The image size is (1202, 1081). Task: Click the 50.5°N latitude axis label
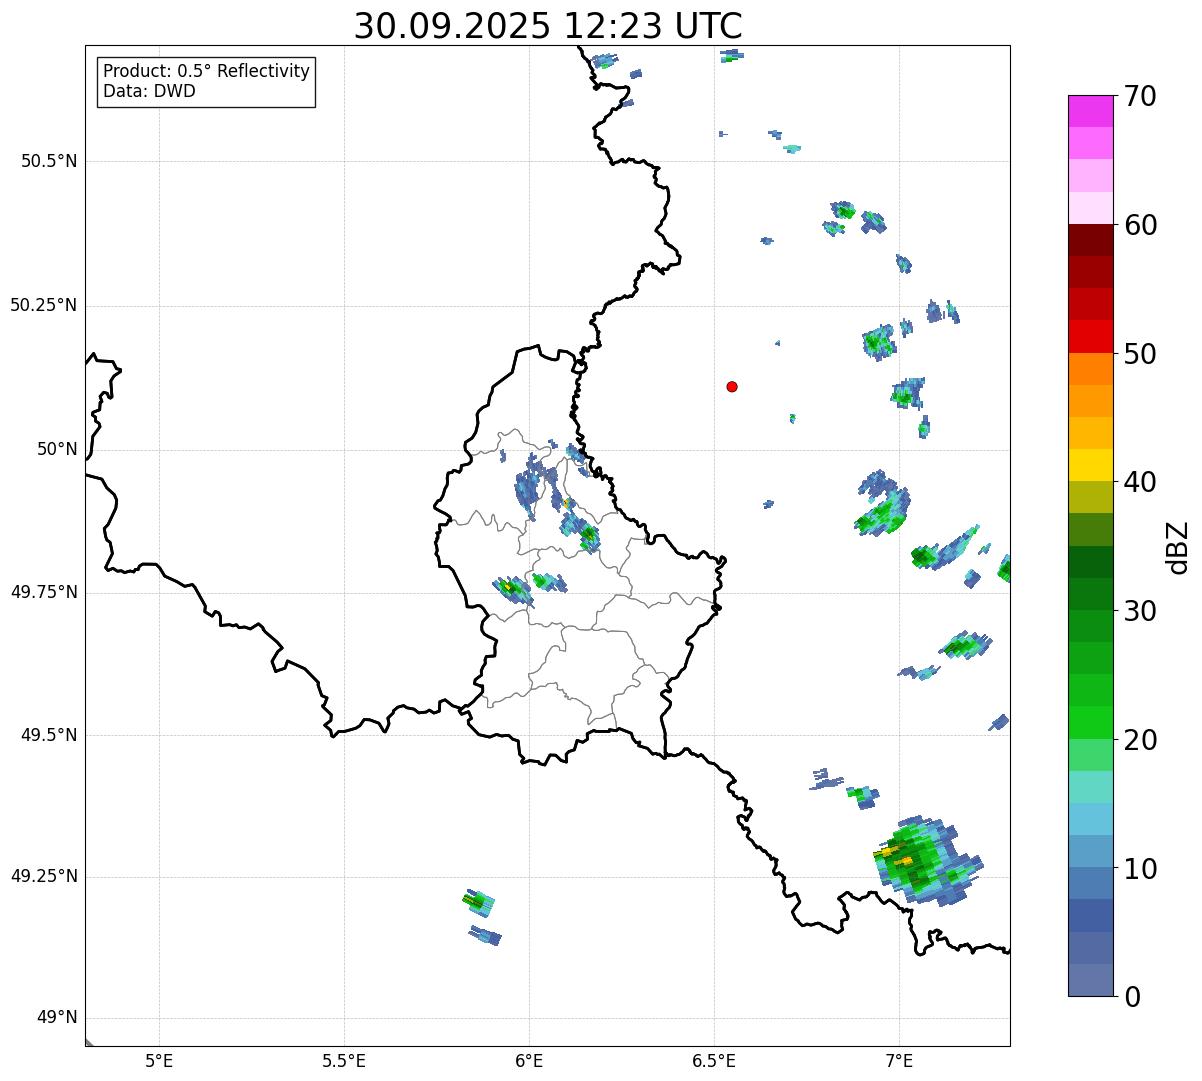pyautogui.click(x=48, y=161)
